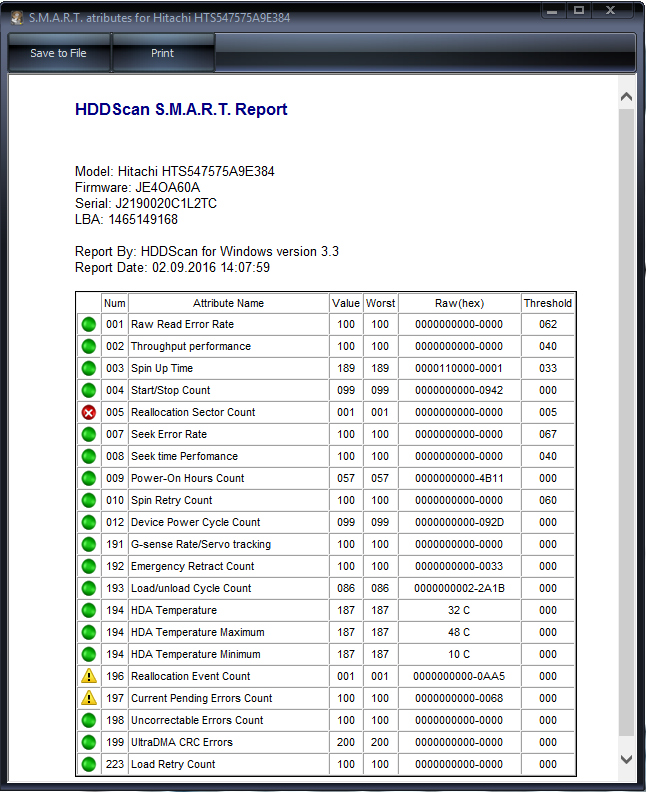
Task: Click green status icon for Raw Read Error Rate
Action: point(89,324)
